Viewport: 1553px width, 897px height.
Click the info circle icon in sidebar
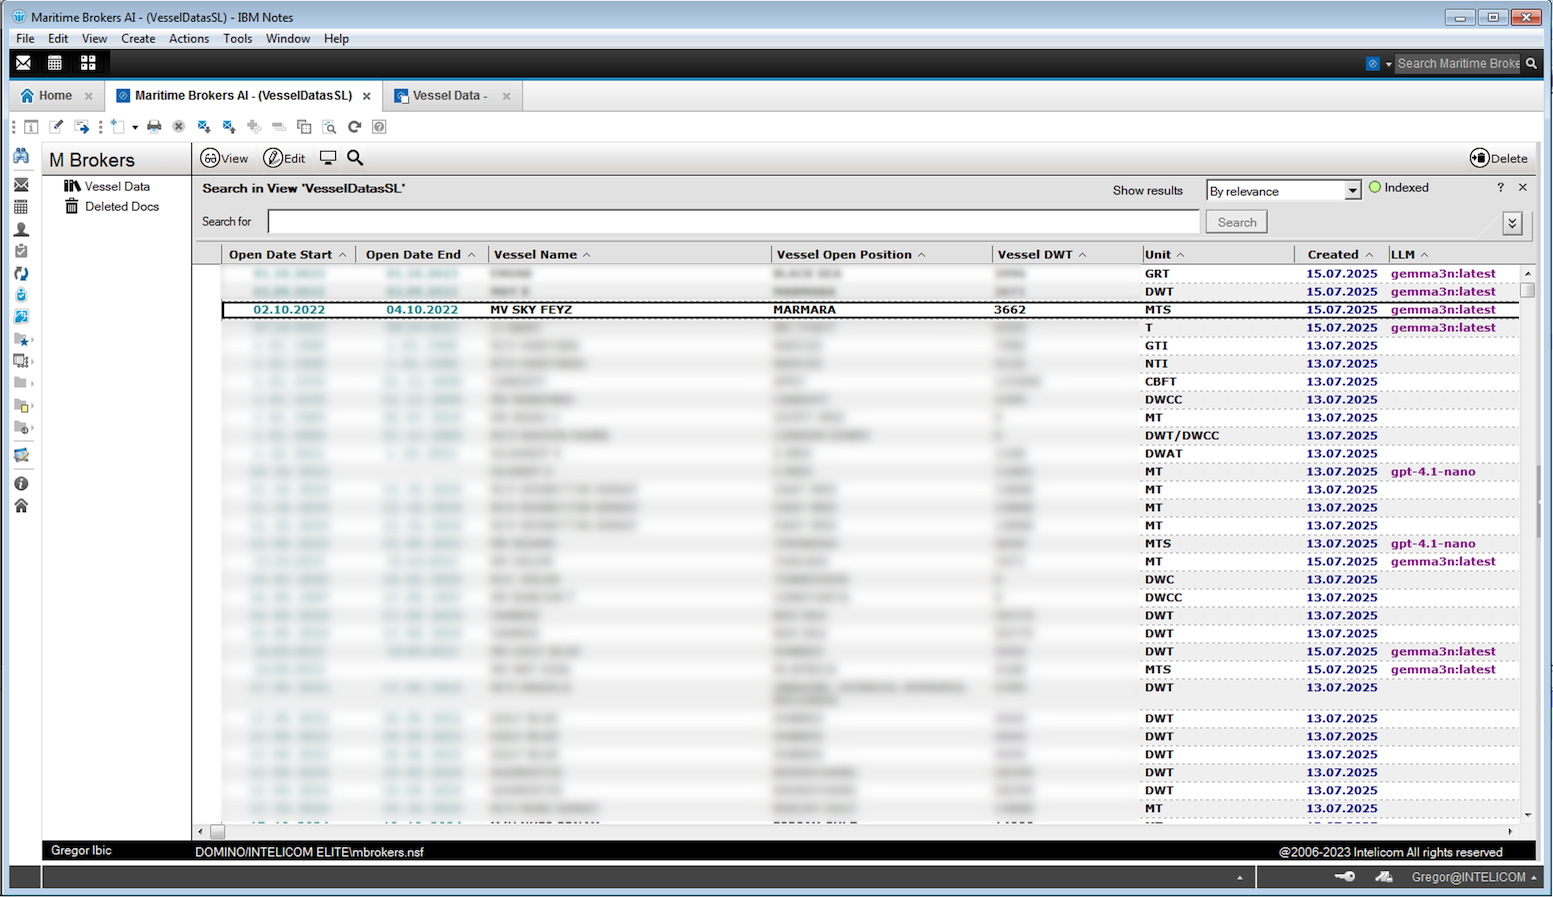[21, 484]
